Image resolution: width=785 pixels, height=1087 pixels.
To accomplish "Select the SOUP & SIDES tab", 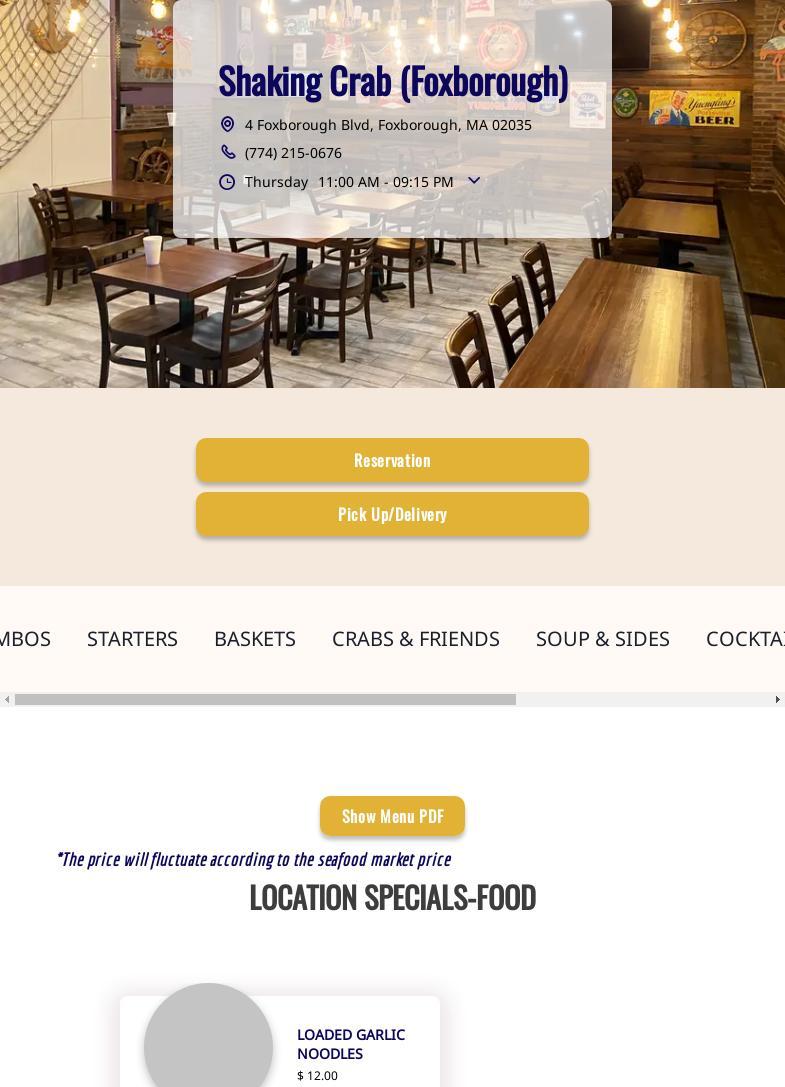I will tap(603, 638).
